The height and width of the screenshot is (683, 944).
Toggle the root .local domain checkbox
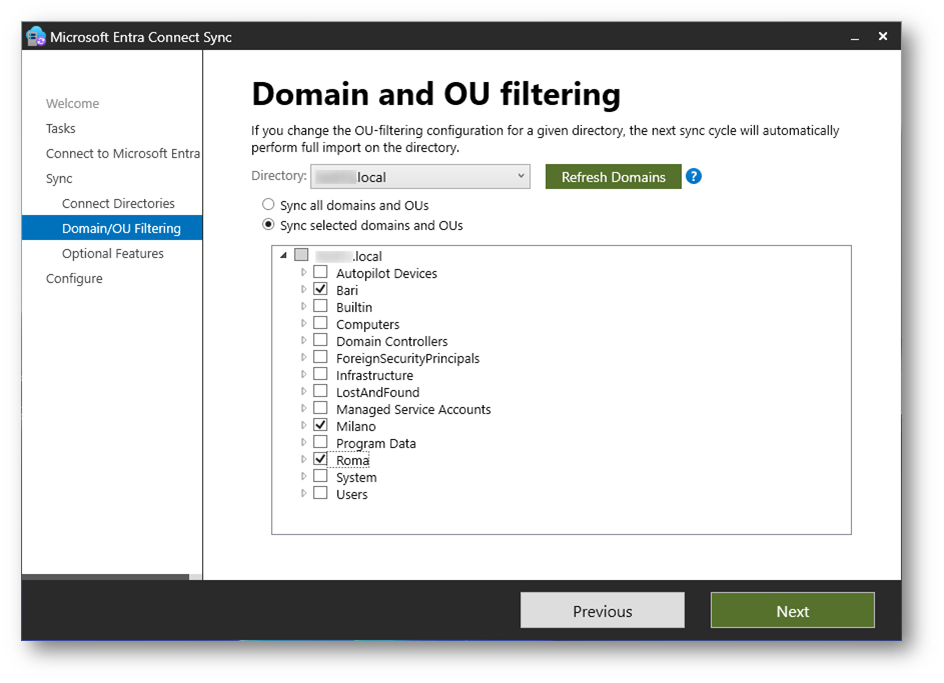(302, 255)
